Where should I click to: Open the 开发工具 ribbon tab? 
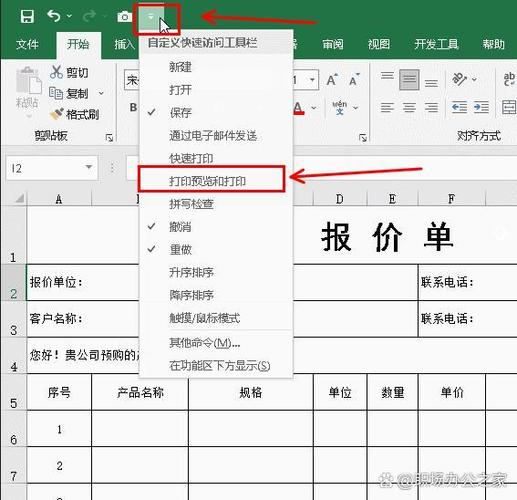tap(436, 44)
